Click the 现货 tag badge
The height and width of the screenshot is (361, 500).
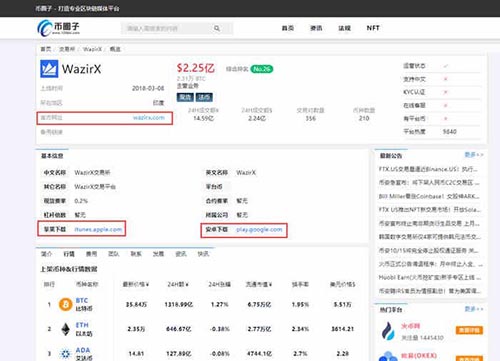pos(185,97)
